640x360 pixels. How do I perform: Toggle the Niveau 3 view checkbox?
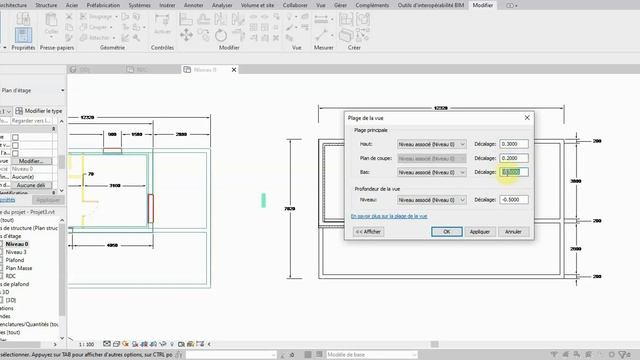click(x=1, y=252)
